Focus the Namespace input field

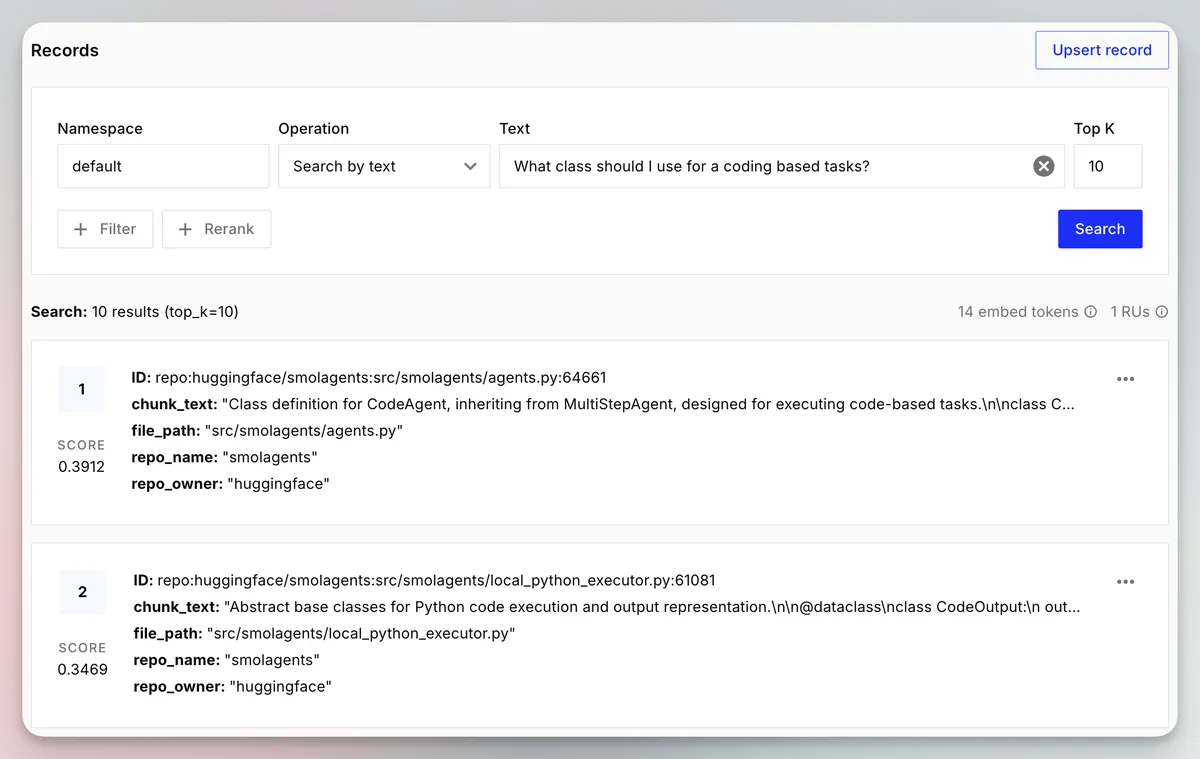[x=163, y=166]
